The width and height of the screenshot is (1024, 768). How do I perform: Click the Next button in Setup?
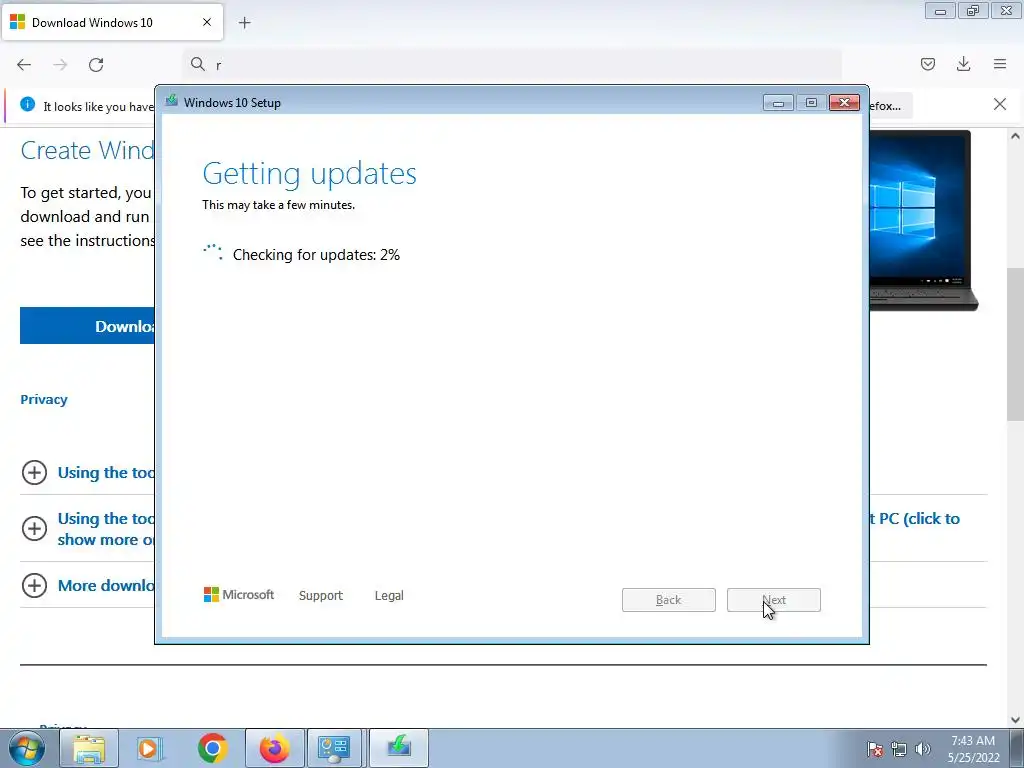[x=774, y=600]
